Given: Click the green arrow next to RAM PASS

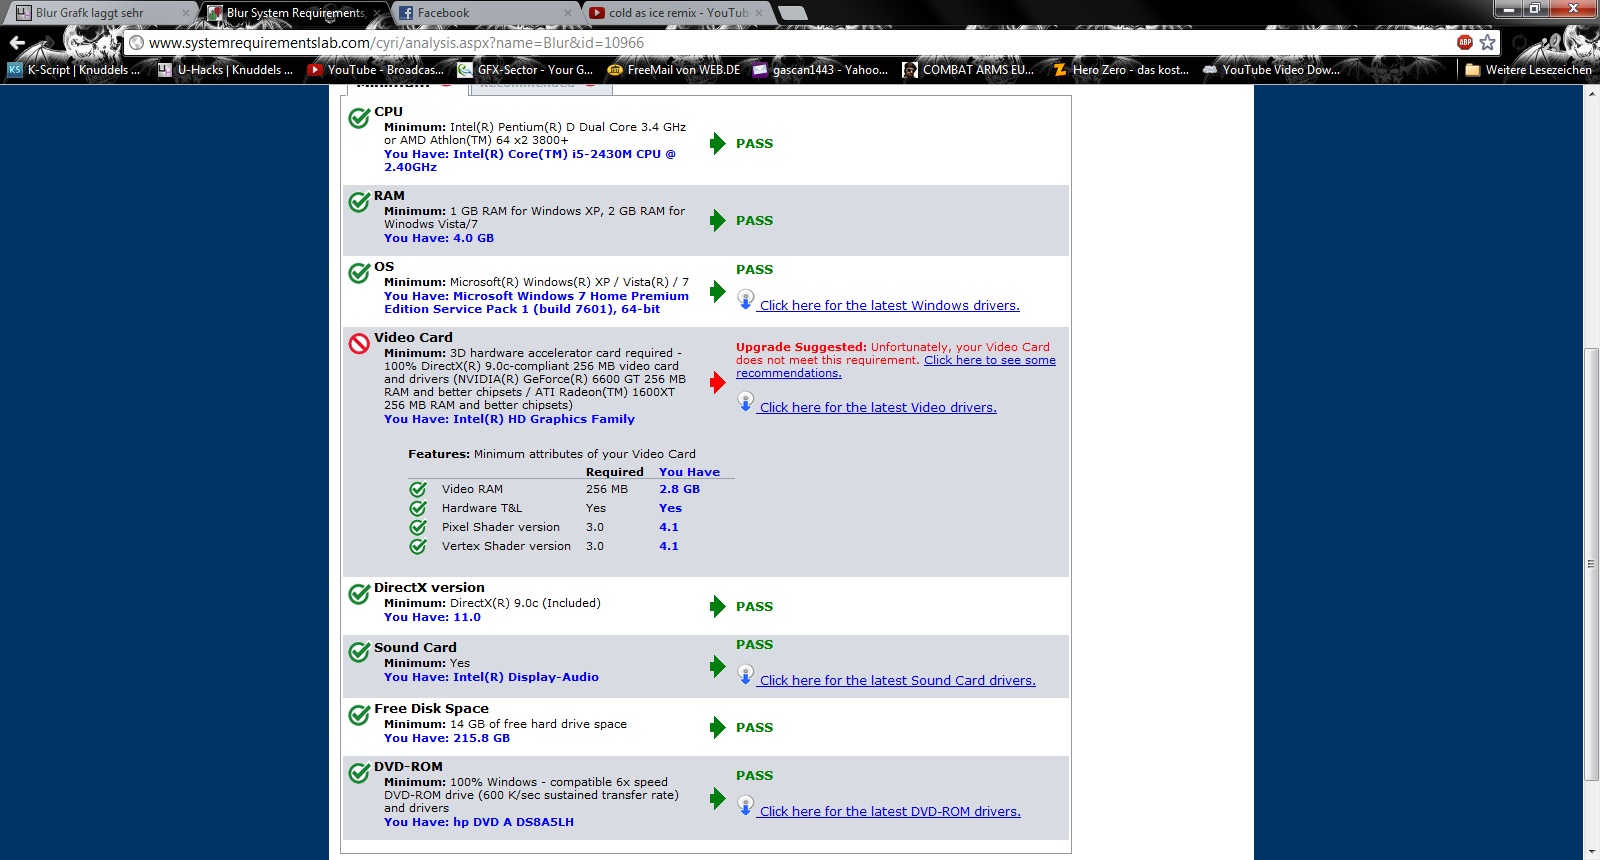Looking at the screenshot, I should 718,220.
